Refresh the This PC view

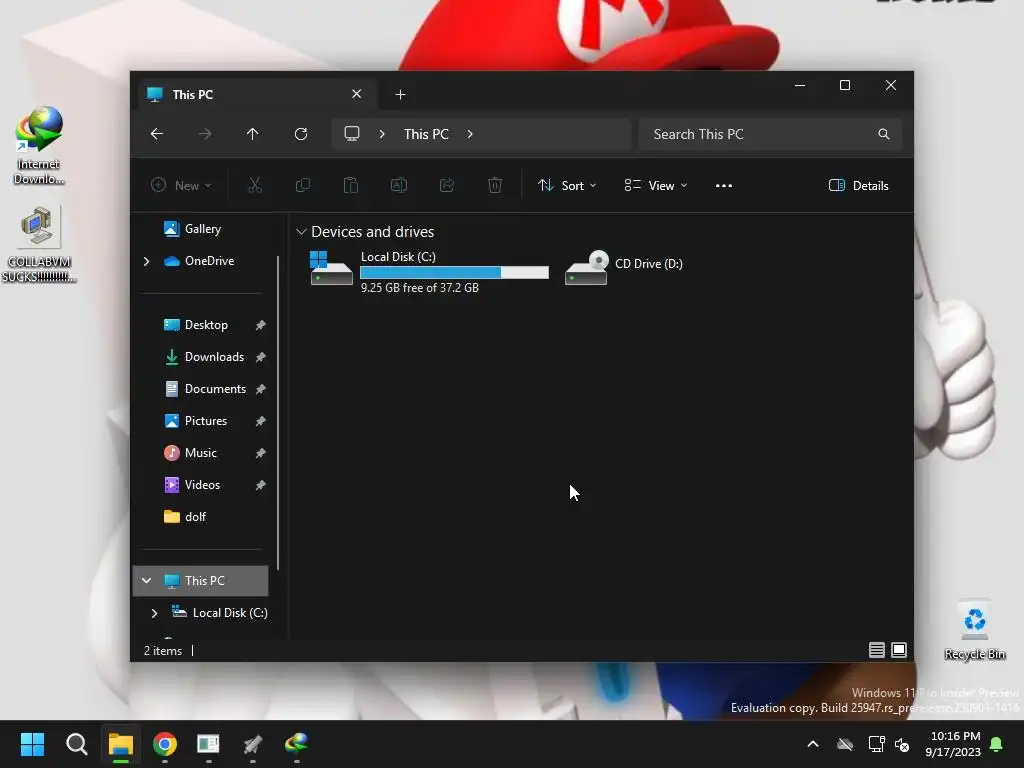click(x=301, y=134)
